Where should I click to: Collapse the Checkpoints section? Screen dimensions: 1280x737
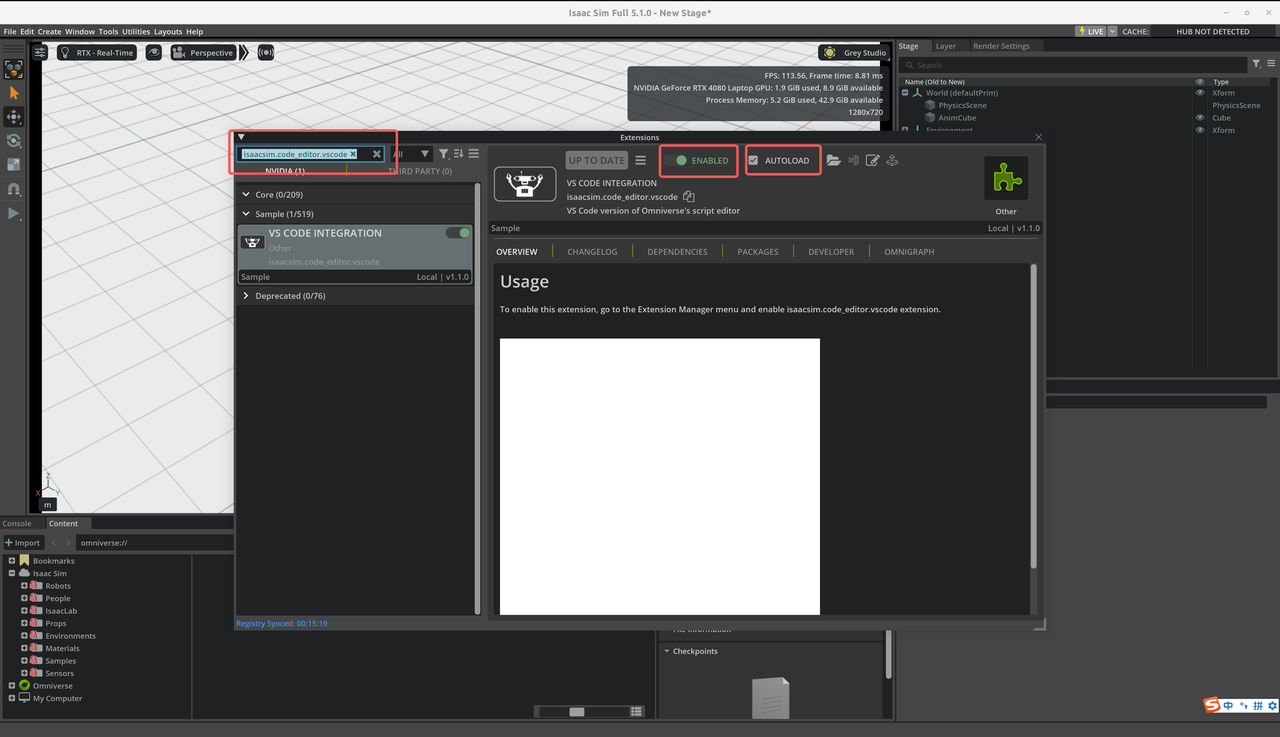click(667, 651)
